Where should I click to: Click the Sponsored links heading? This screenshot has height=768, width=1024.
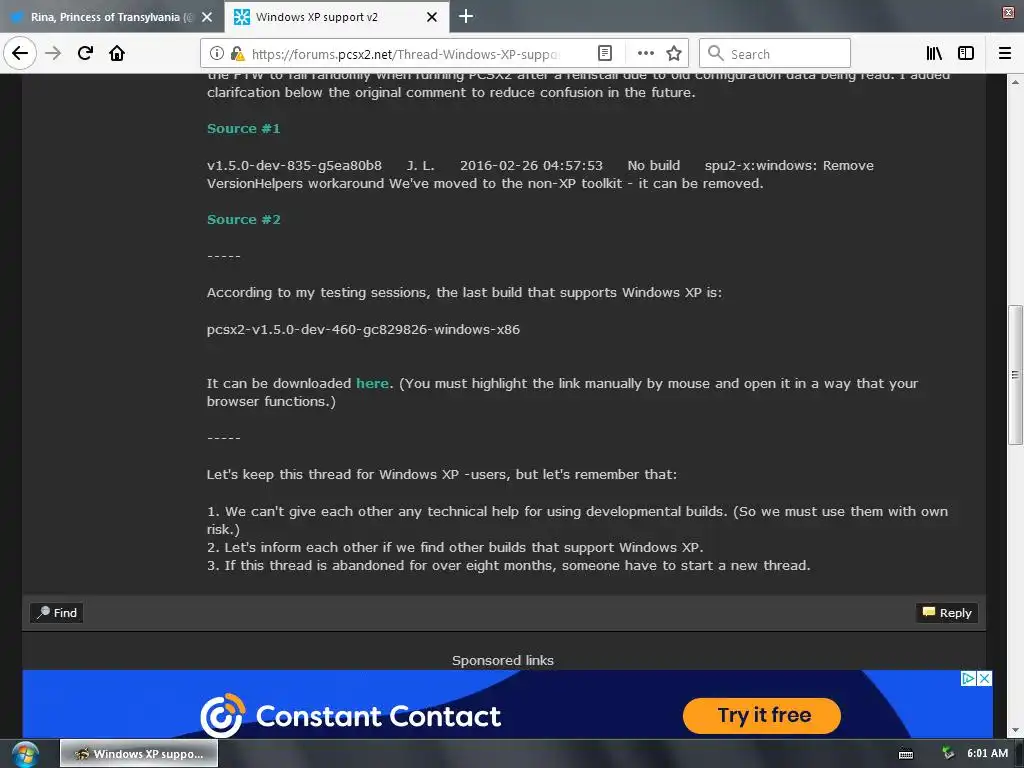click(503, 660)
